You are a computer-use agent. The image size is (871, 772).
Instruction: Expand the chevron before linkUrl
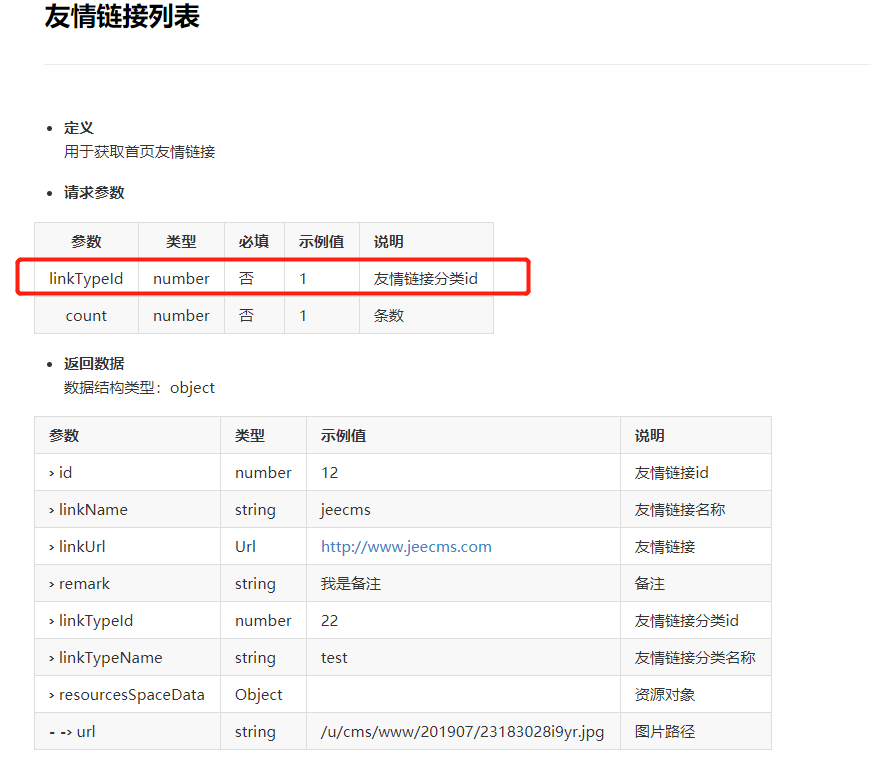(52, 547)
